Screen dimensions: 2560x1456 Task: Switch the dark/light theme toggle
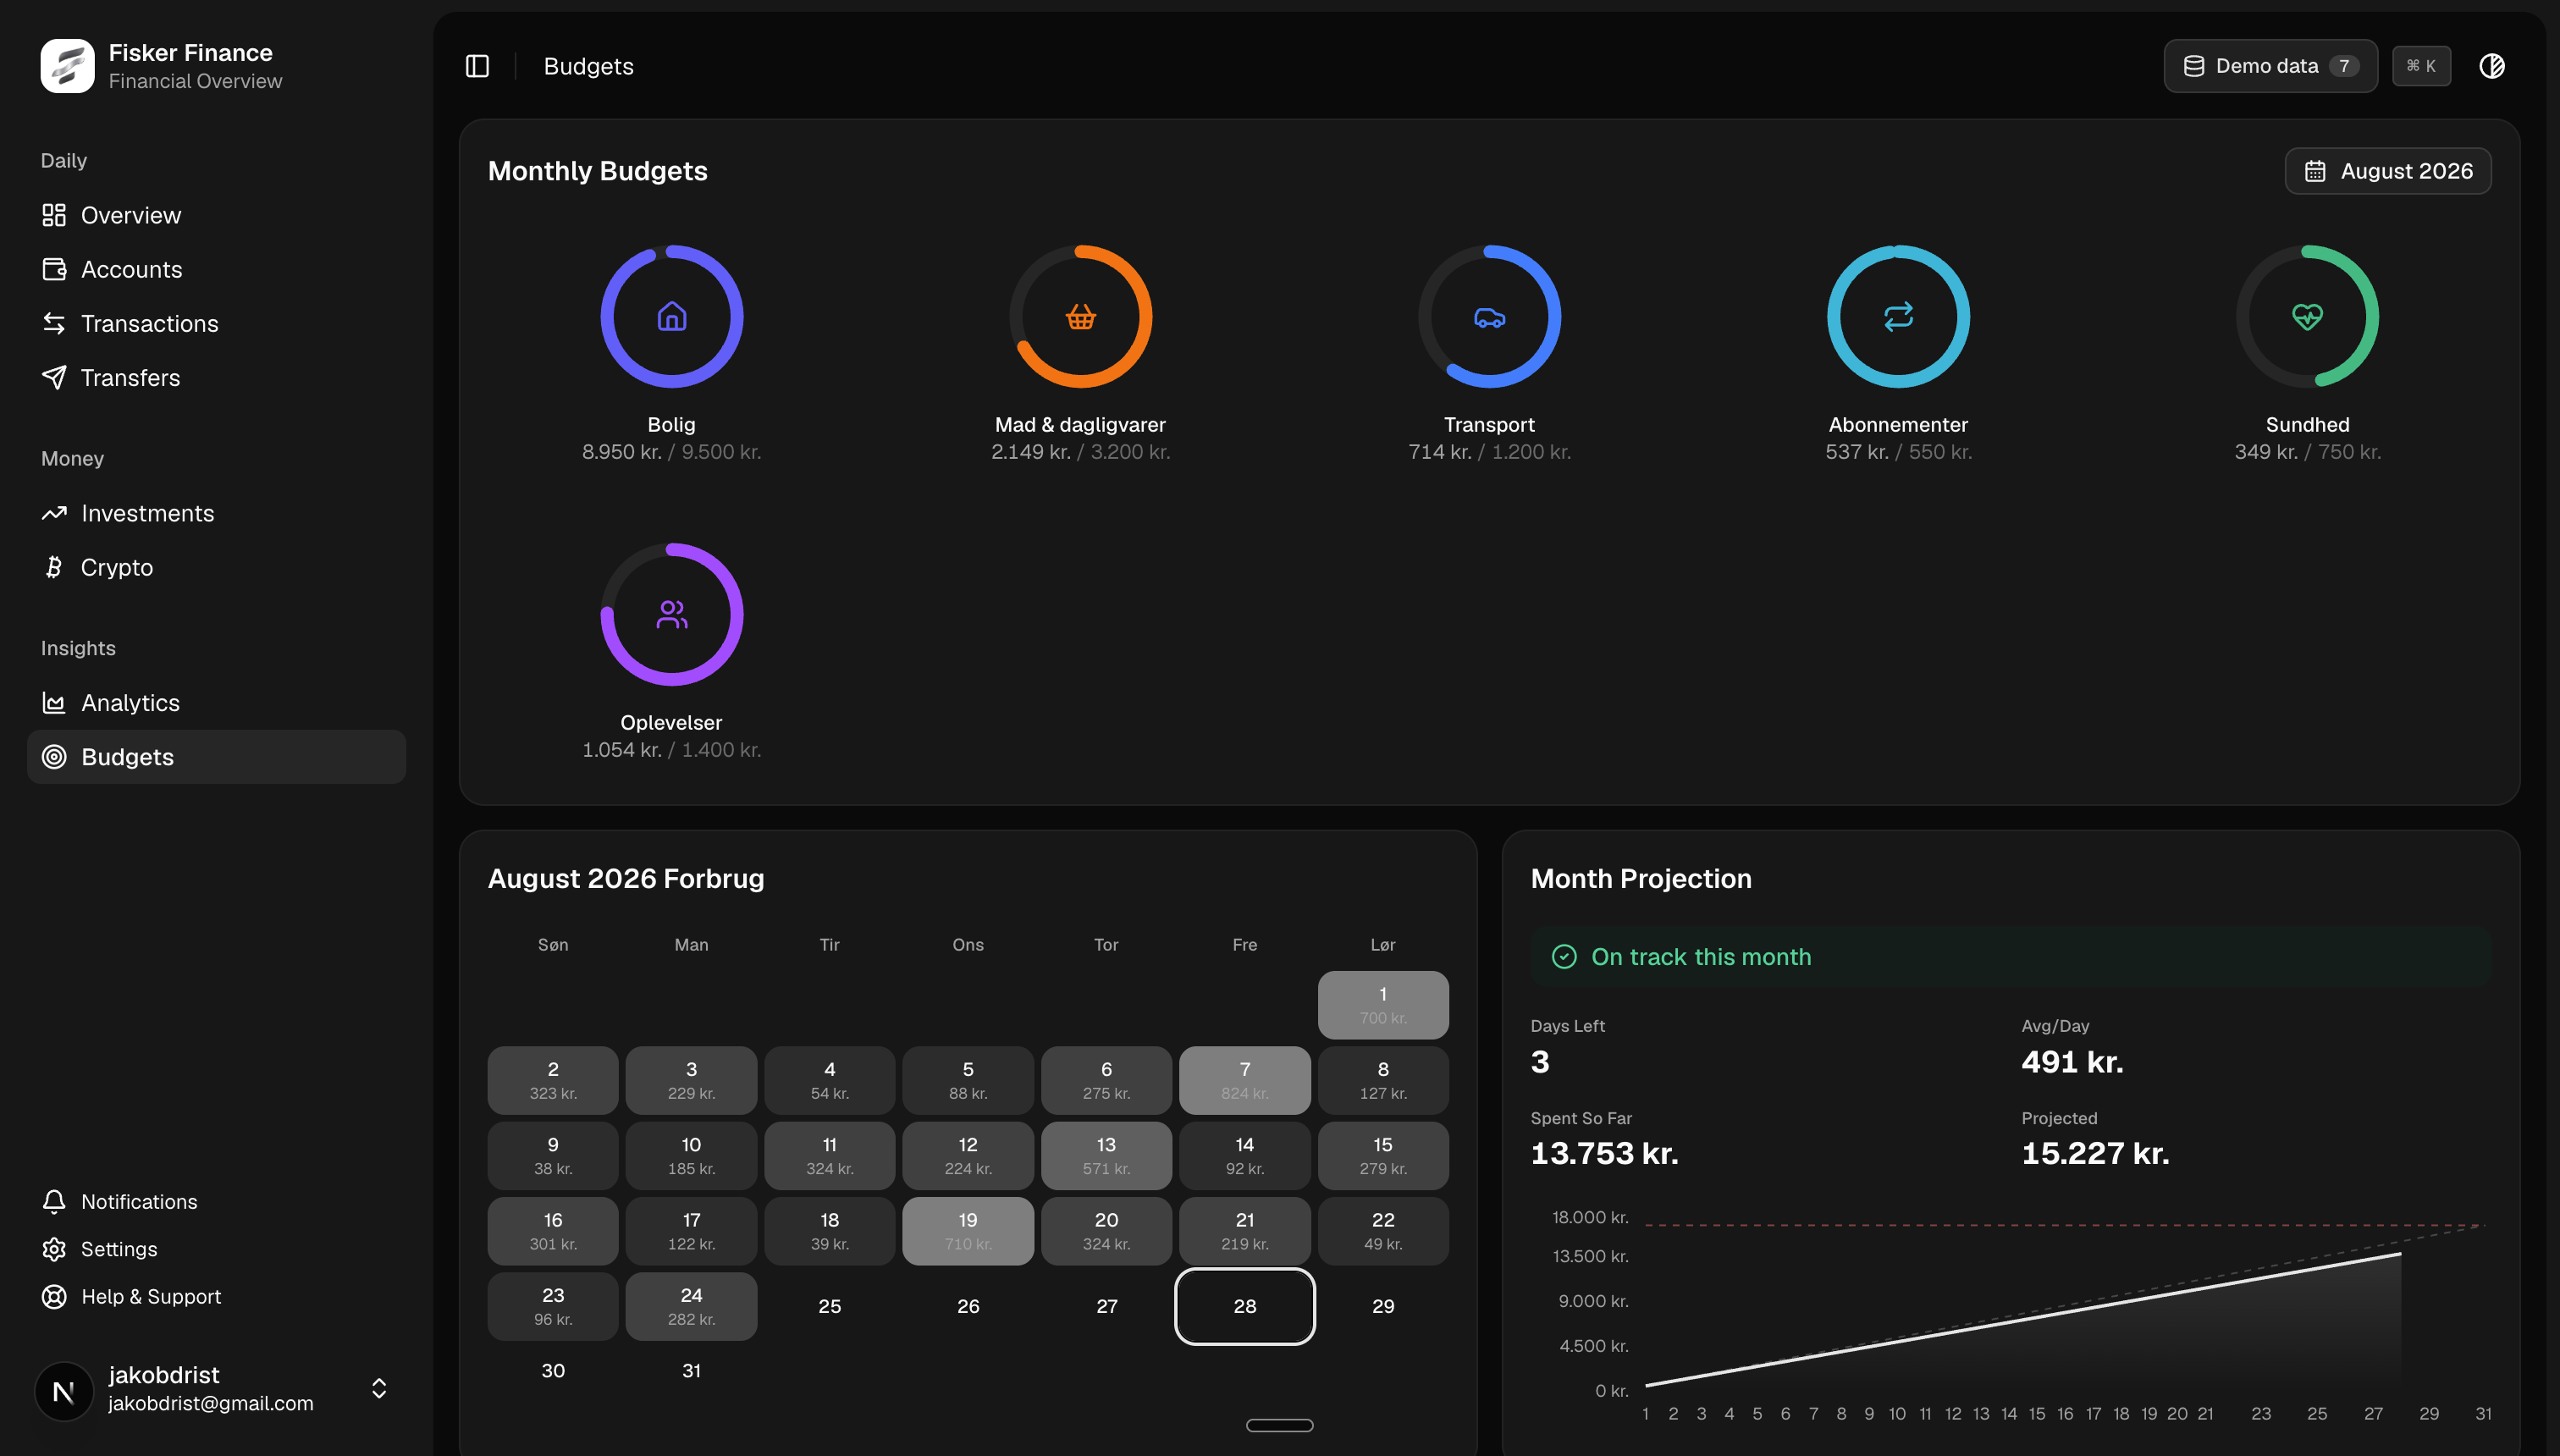point(2492,66)
